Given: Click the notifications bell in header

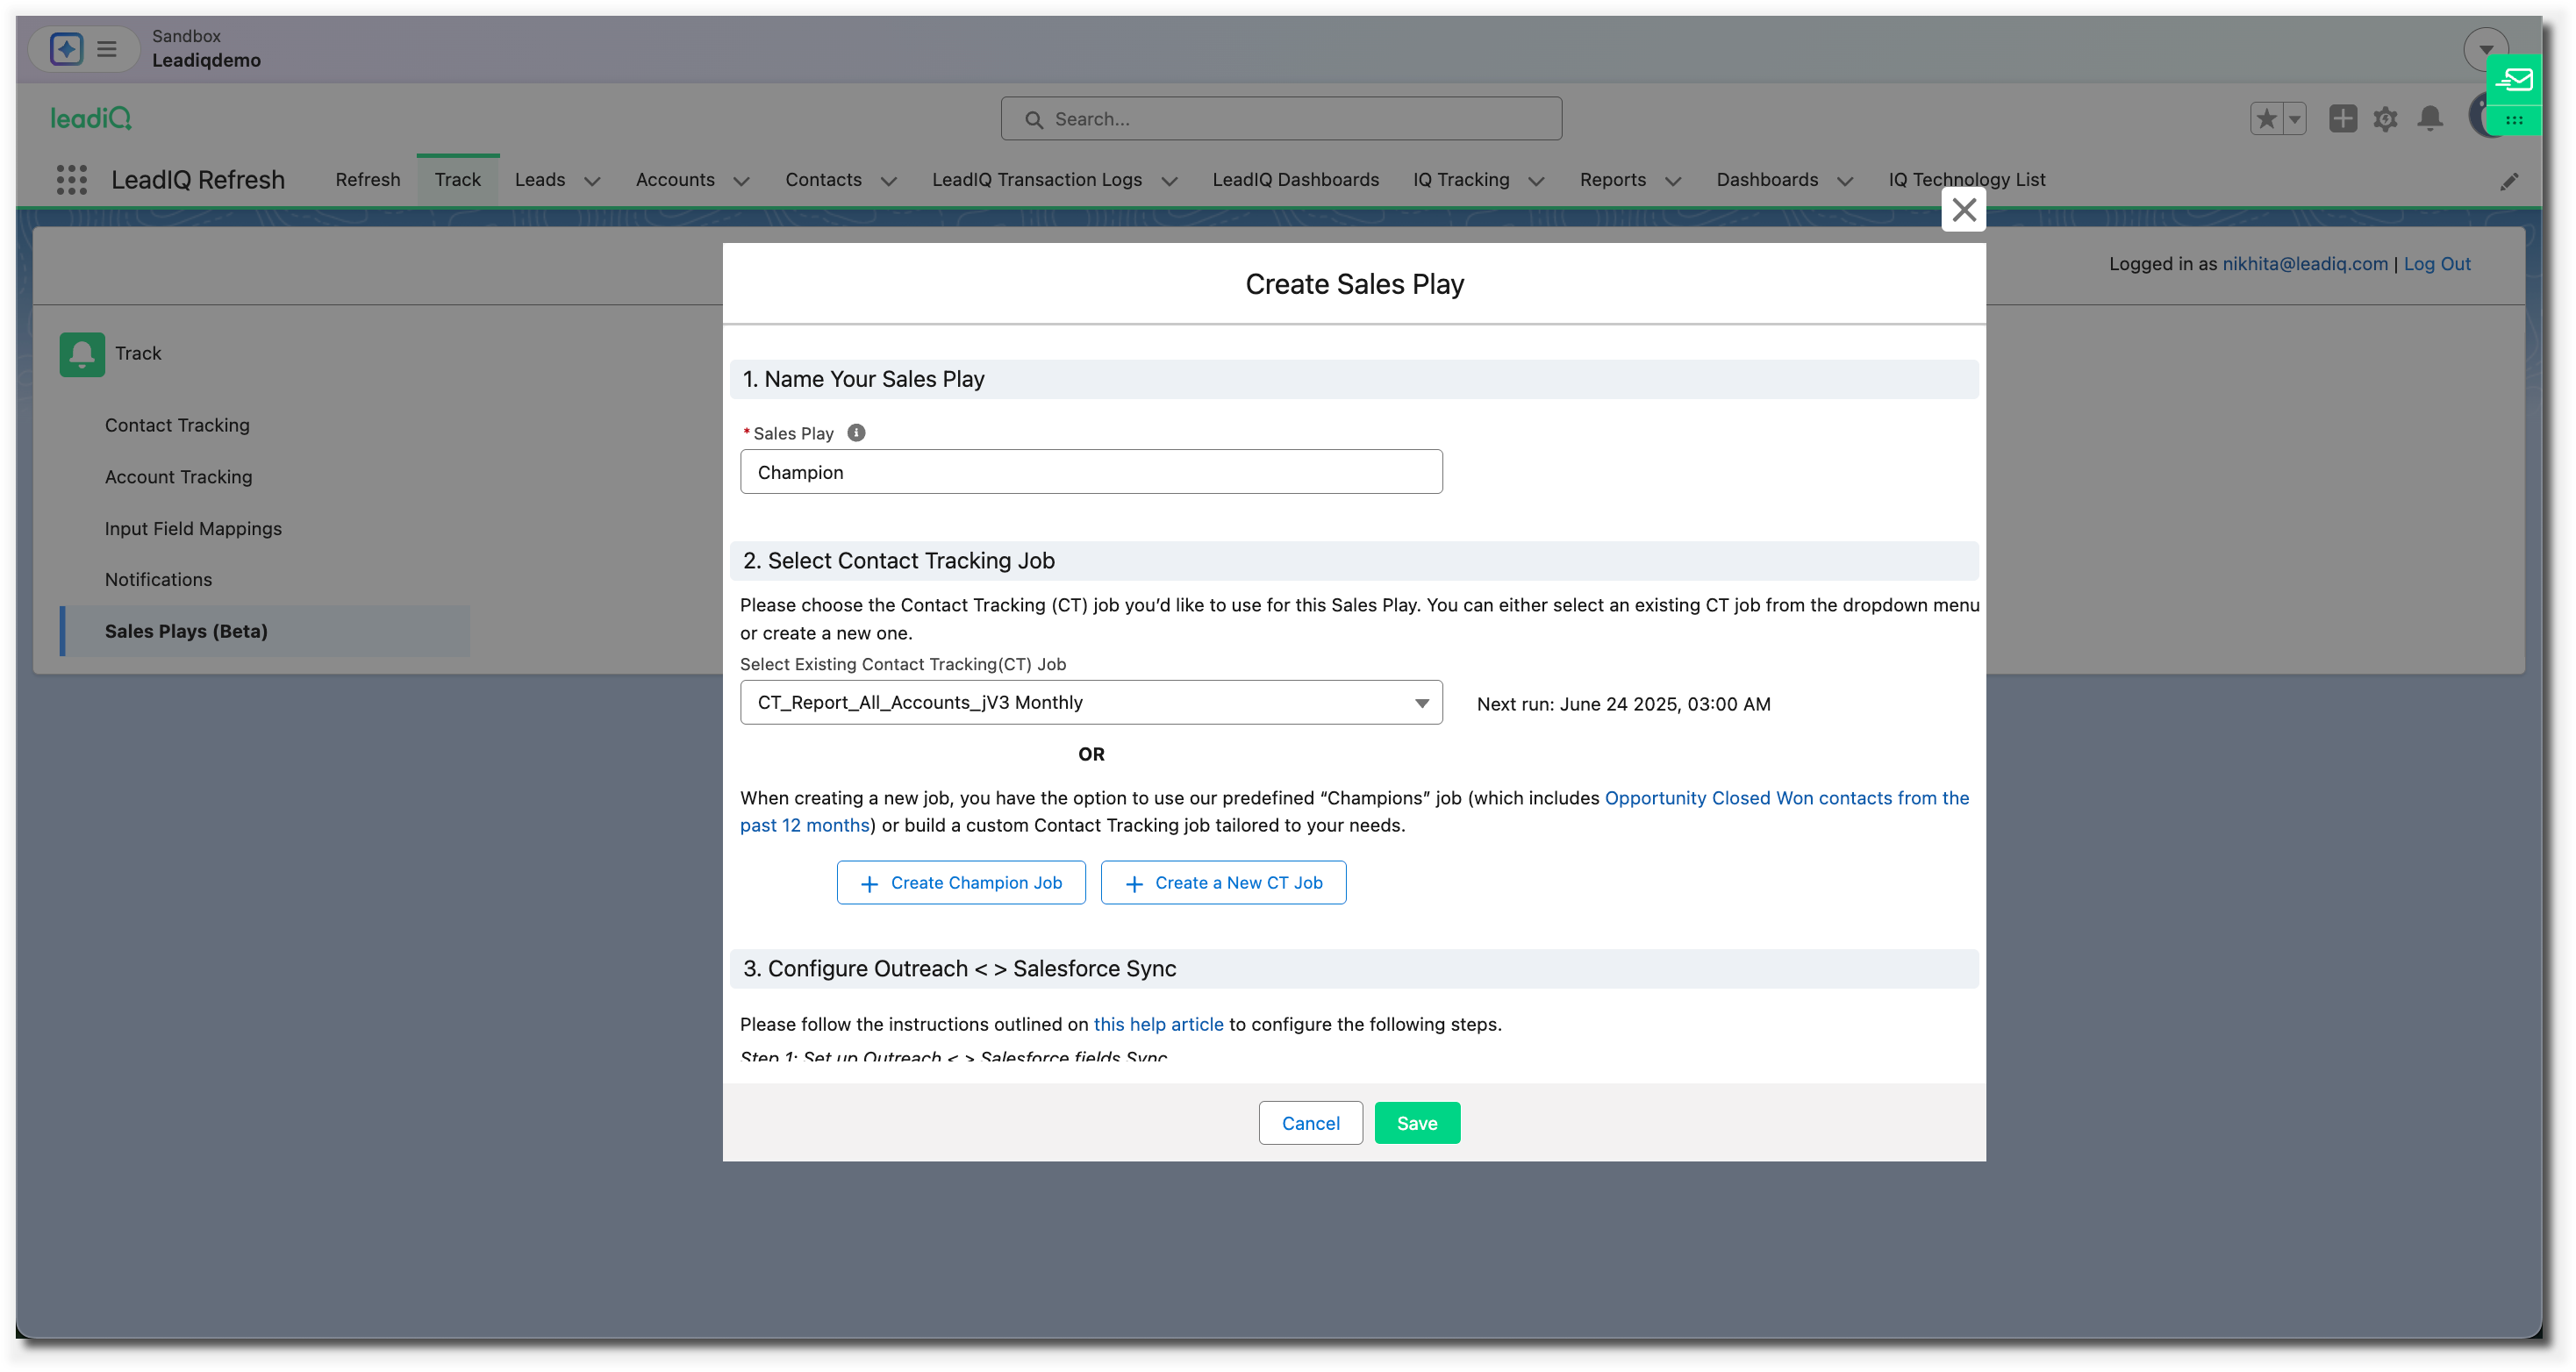Looking at the screenshot, I should coord(2430,119).
